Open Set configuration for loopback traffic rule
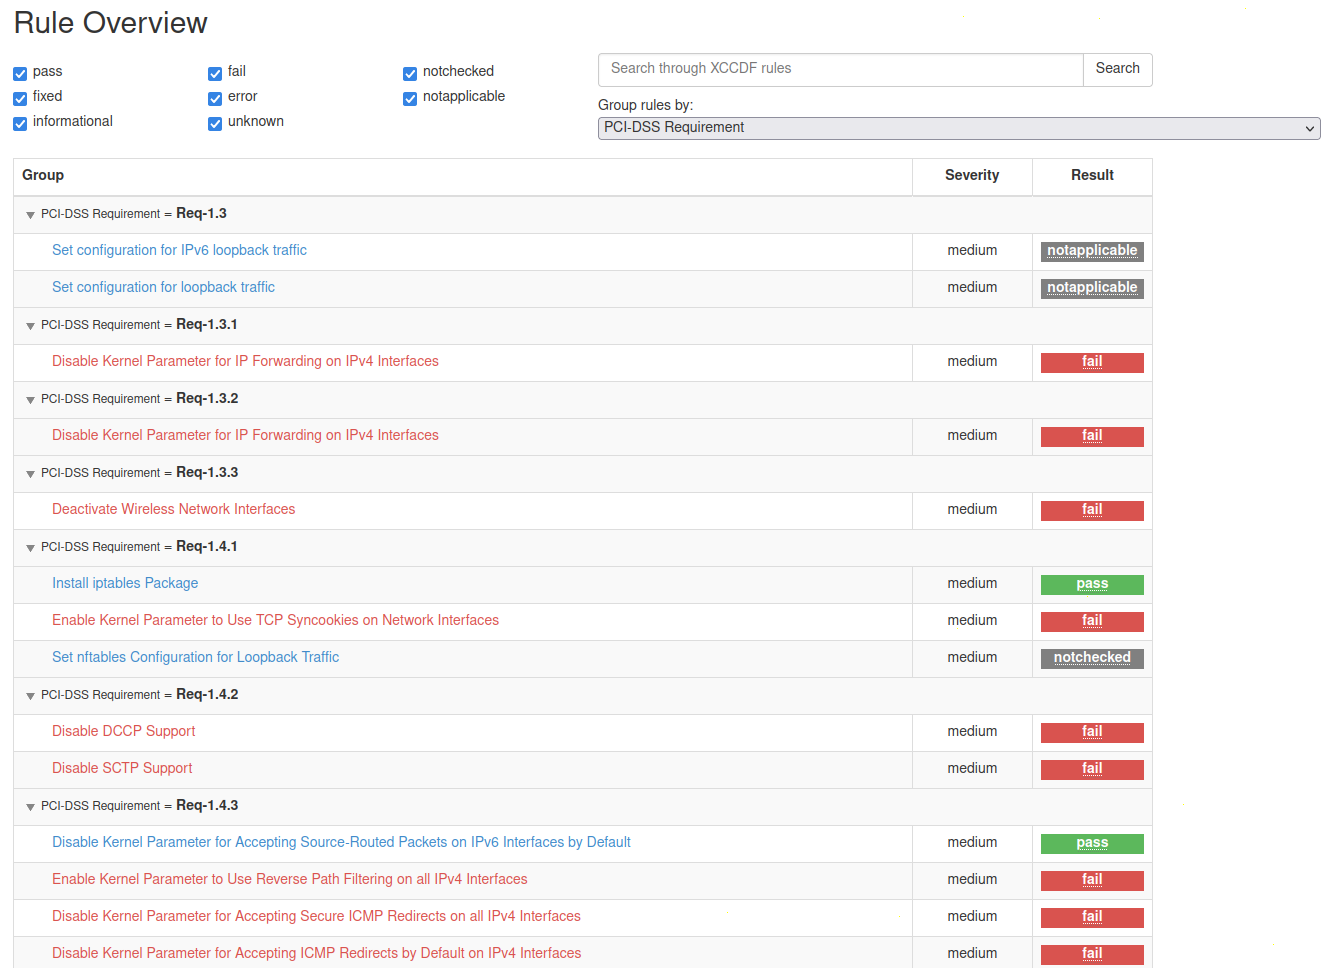The image size is (1328, 968). tap(163, 287)
